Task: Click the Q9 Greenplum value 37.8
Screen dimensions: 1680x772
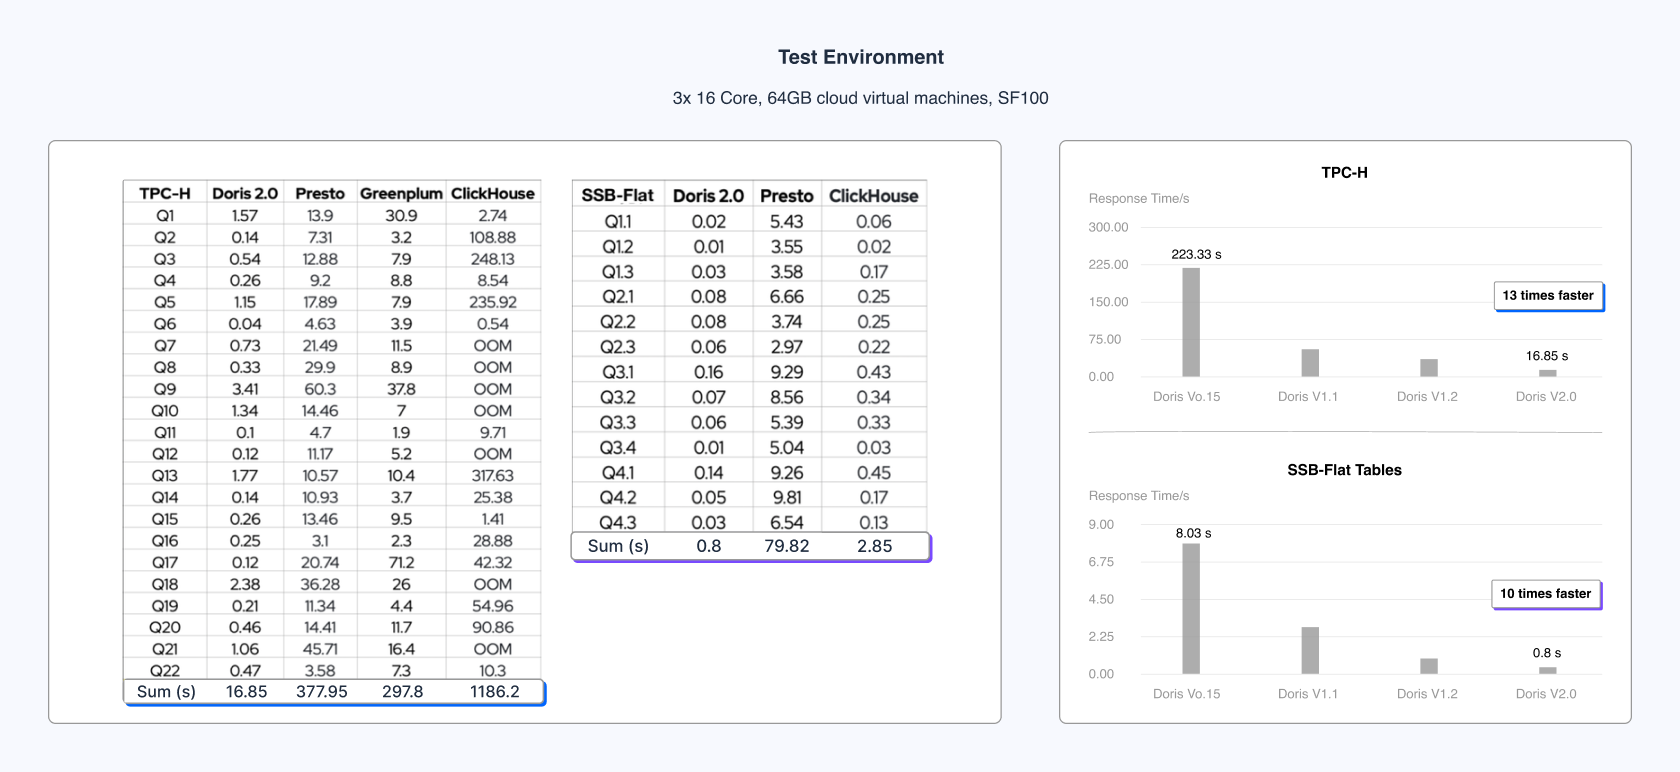Action: [401, 389]
